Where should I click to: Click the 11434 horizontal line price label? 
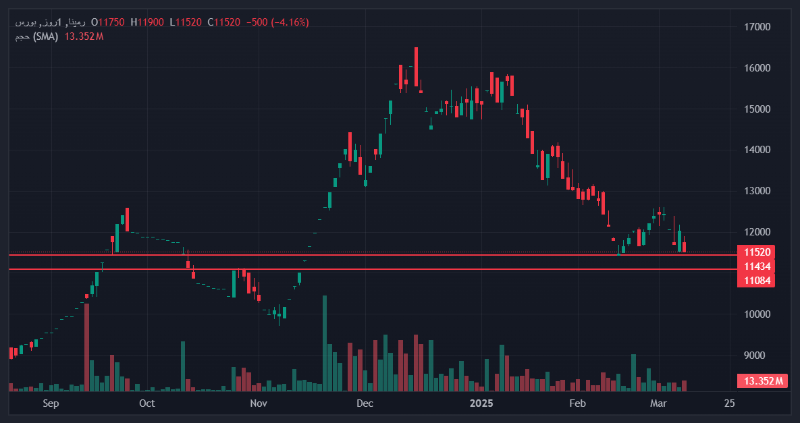756,266
